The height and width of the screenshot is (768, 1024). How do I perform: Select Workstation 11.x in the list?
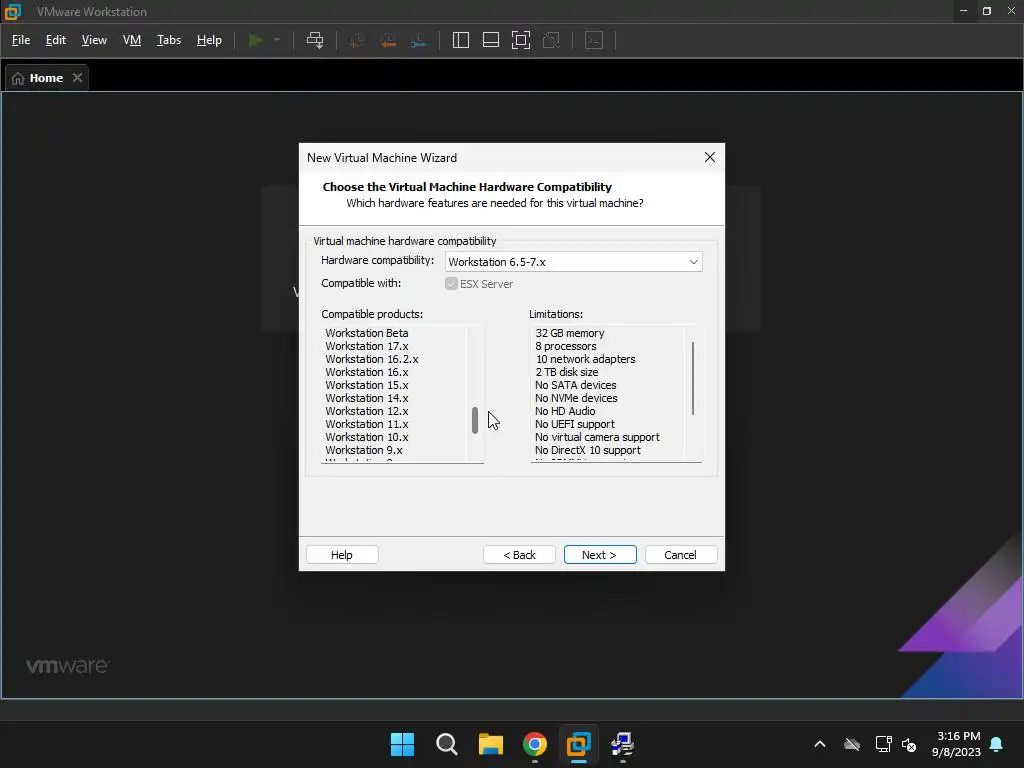tap(366, 424)
